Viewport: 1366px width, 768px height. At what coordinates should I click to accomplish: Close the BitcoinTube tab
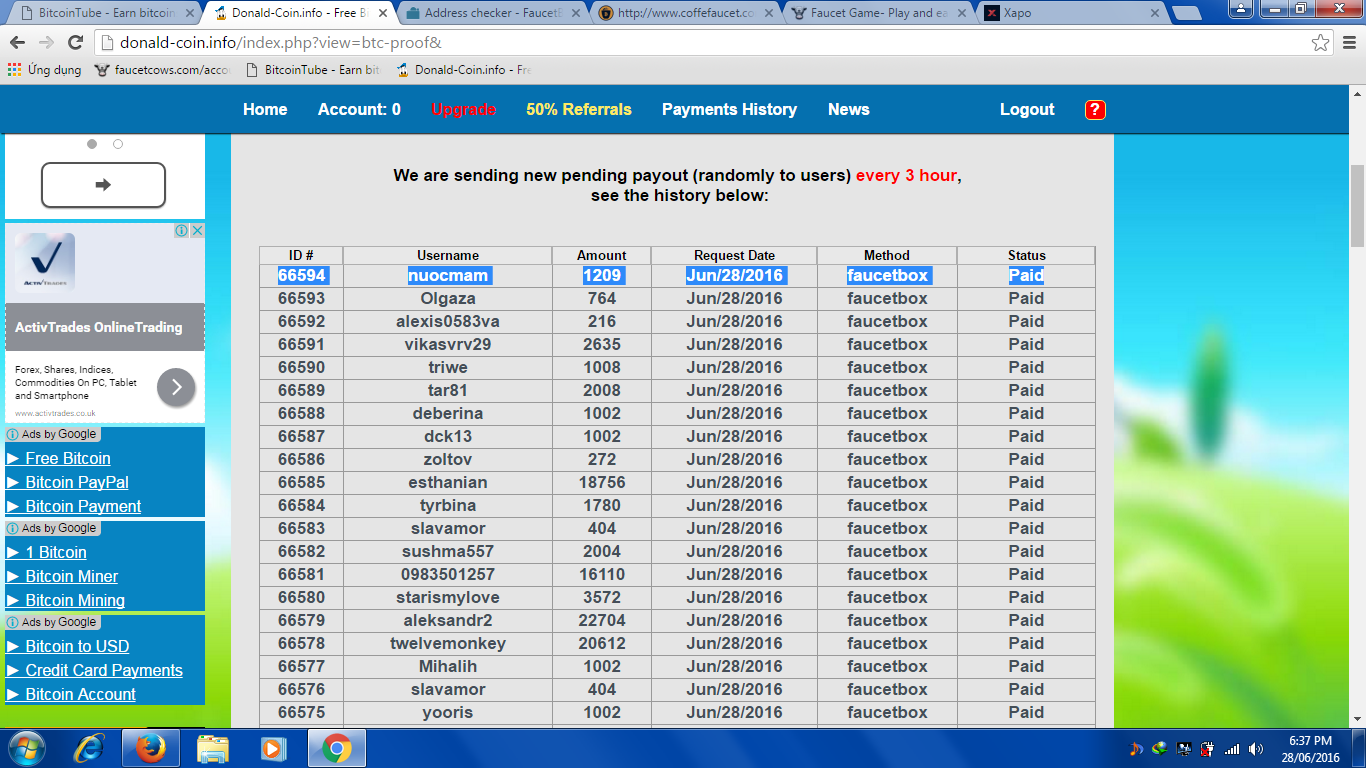click(x=192, y=14)
